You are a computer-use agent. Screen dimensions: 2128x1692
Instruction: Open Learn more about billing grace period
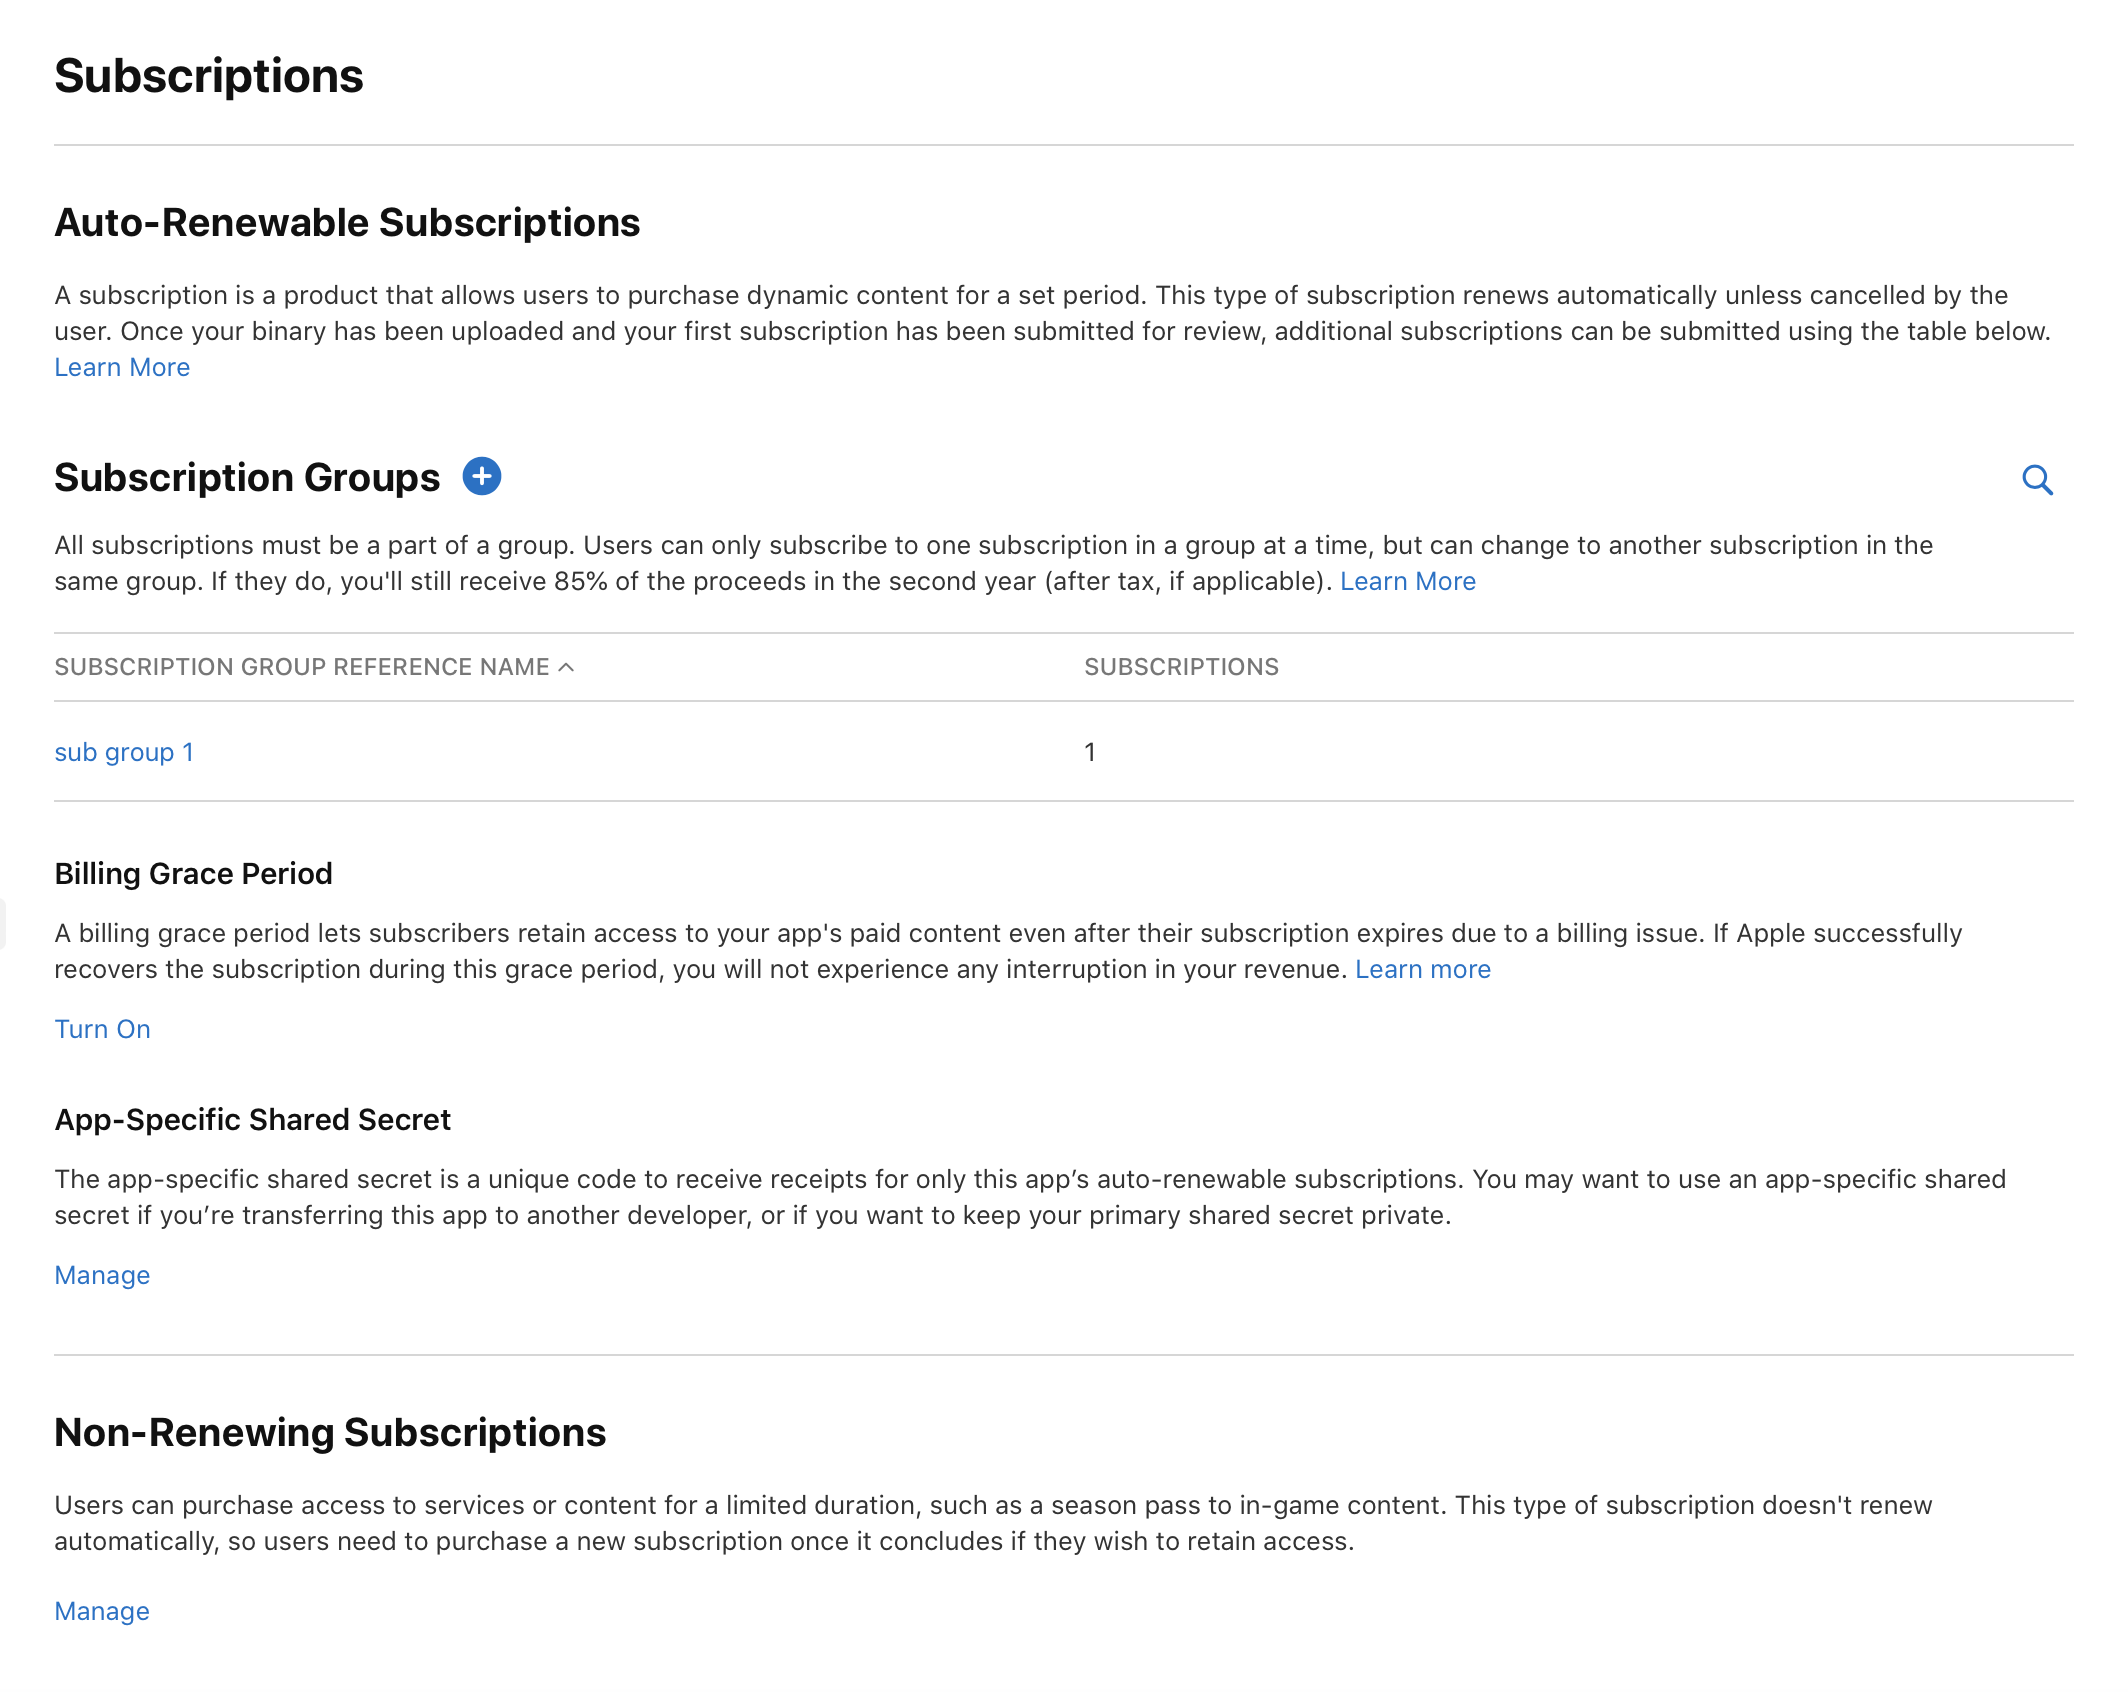[x=1422, y=968]
